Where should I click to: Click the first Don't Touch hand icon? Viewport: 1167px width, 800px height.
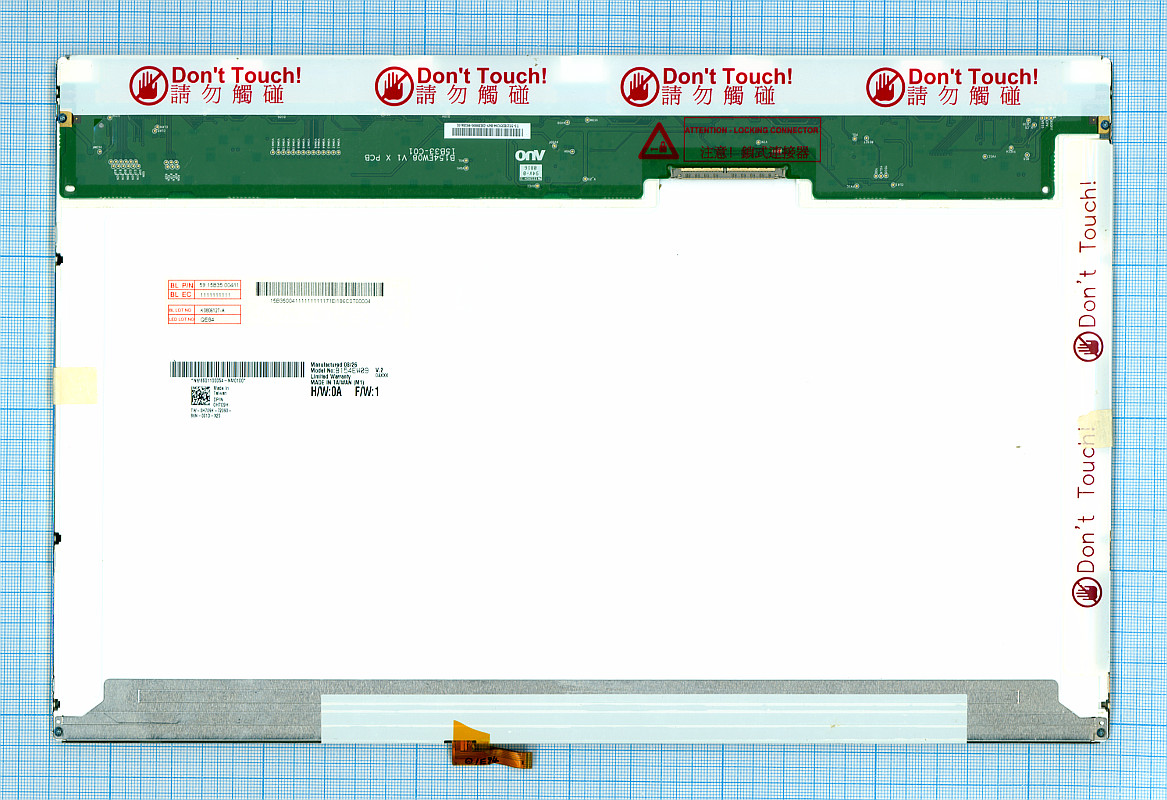(148, 86)
